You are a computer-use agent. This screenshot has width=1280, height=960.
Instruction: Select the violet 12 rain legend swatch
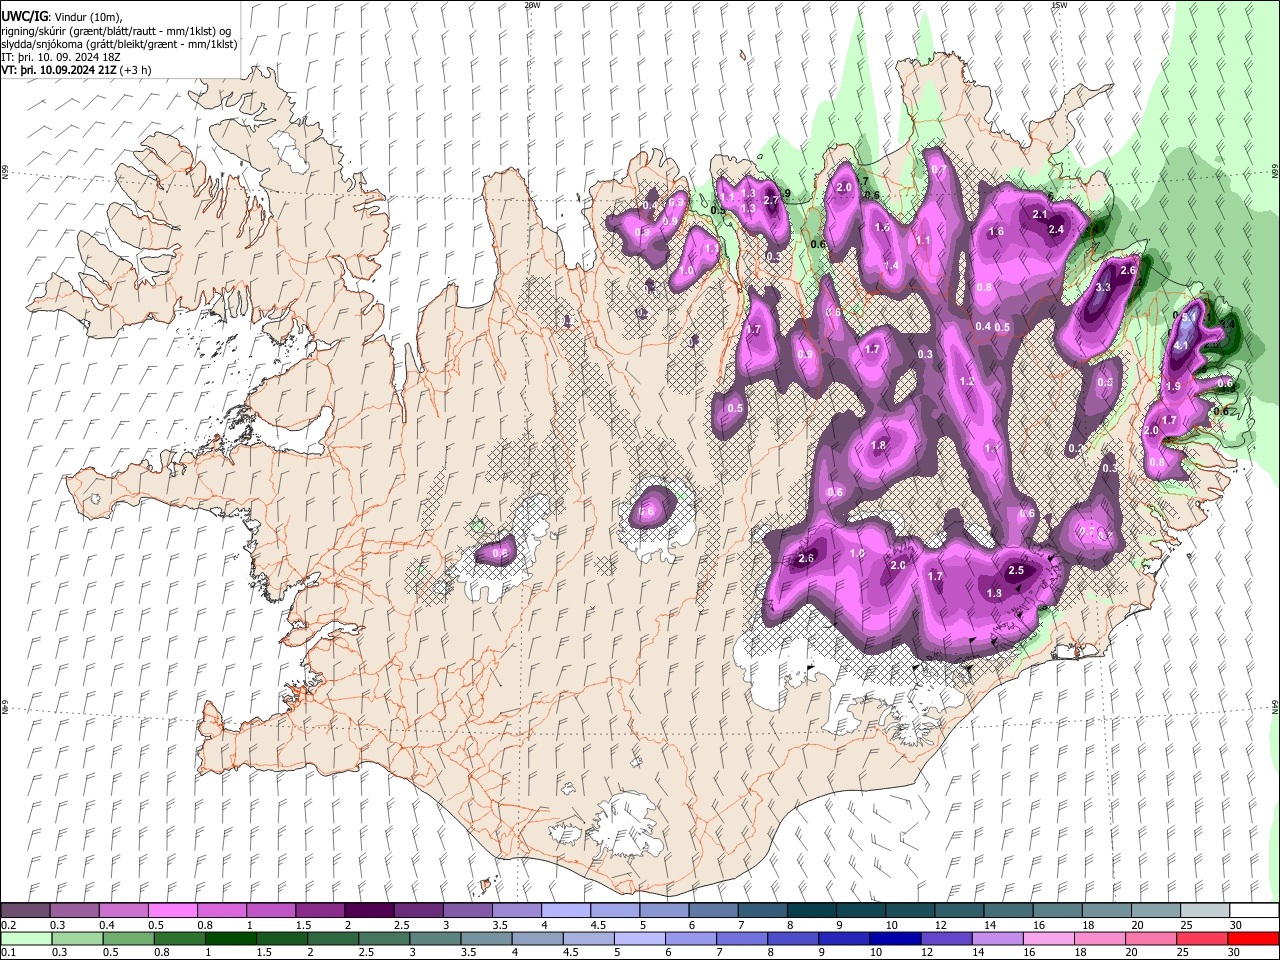click(x=946, y=939)
